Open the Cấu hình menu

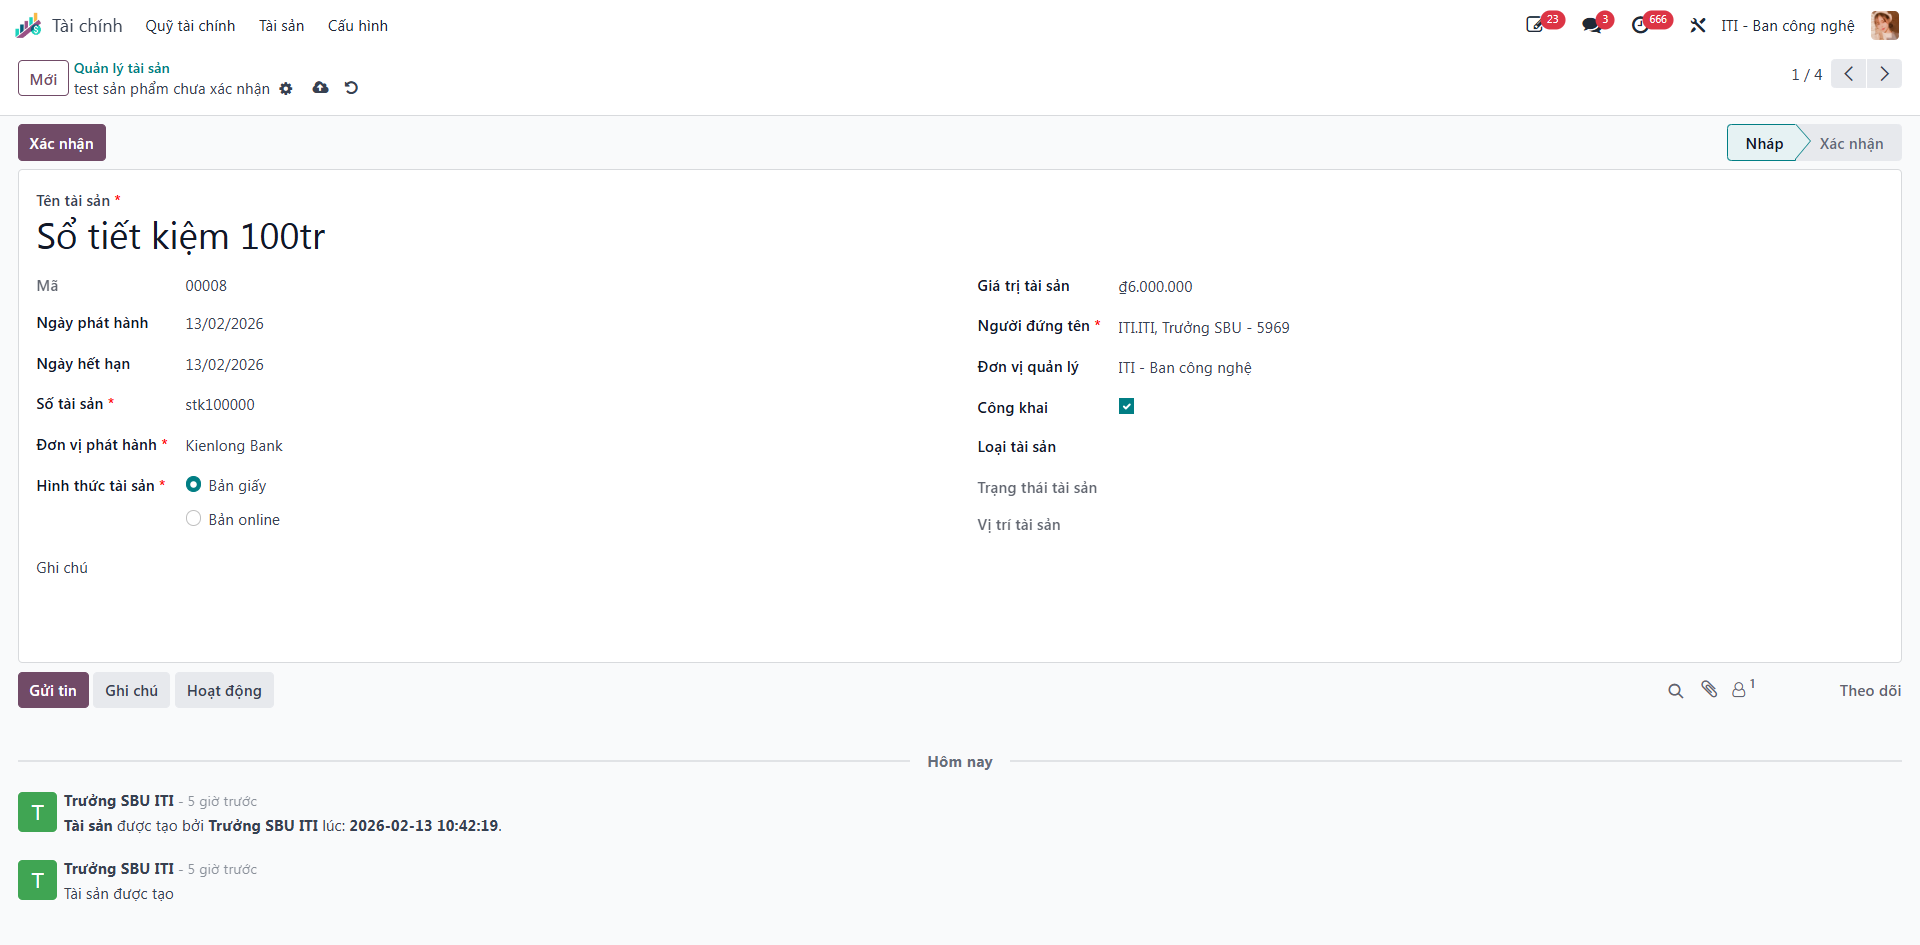click(357, 26)
